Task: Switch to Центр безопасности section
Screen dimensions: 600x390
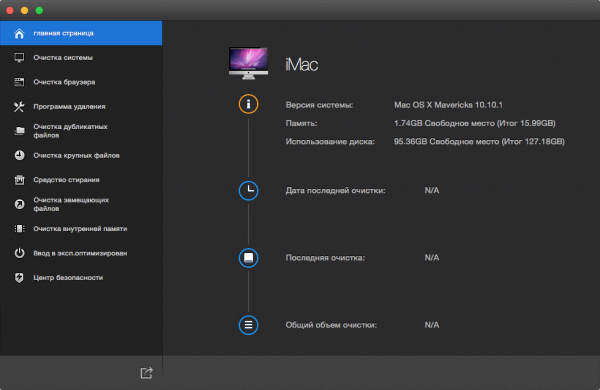Action: pos(81,277)
